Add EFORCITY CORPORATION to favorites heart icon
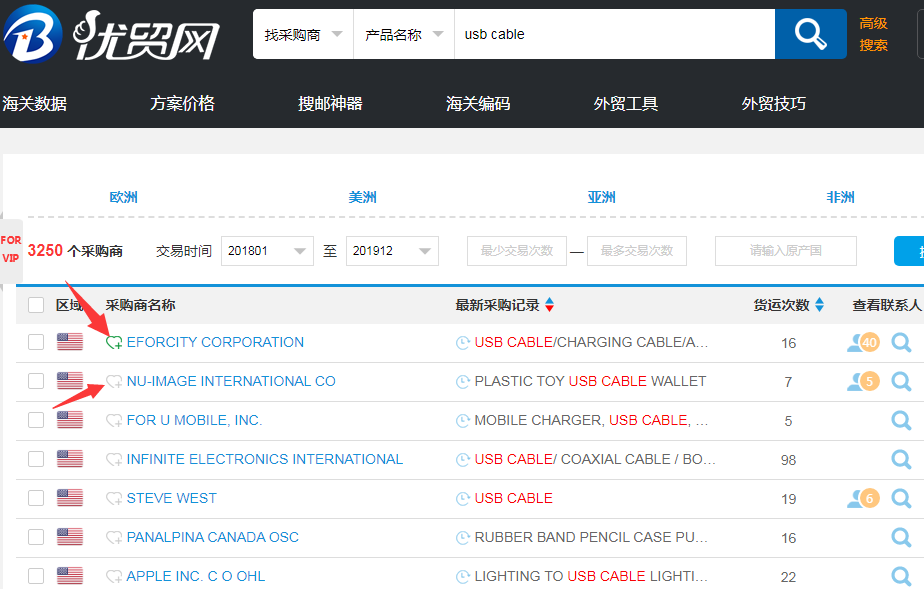The image size is (924, 589). [x=114, y=342]
